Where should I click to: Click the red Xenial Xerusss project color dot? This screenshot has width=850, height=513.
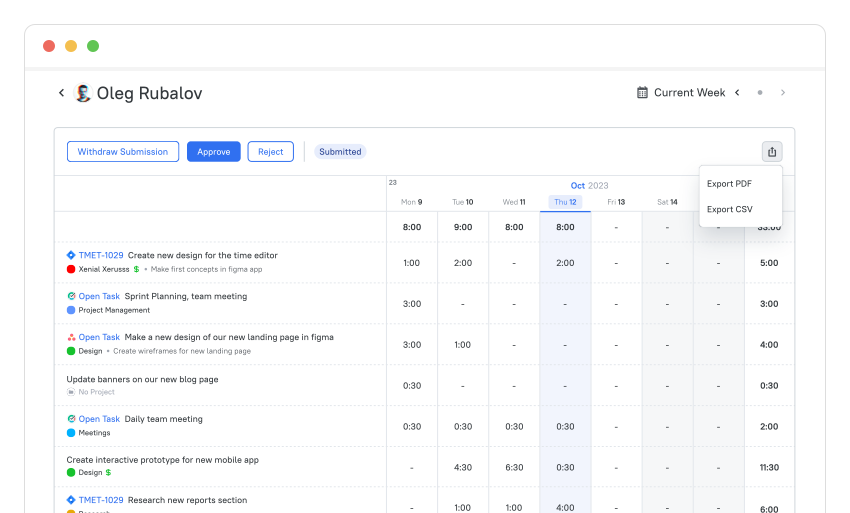pyautogui.click(x=71, y=269)
